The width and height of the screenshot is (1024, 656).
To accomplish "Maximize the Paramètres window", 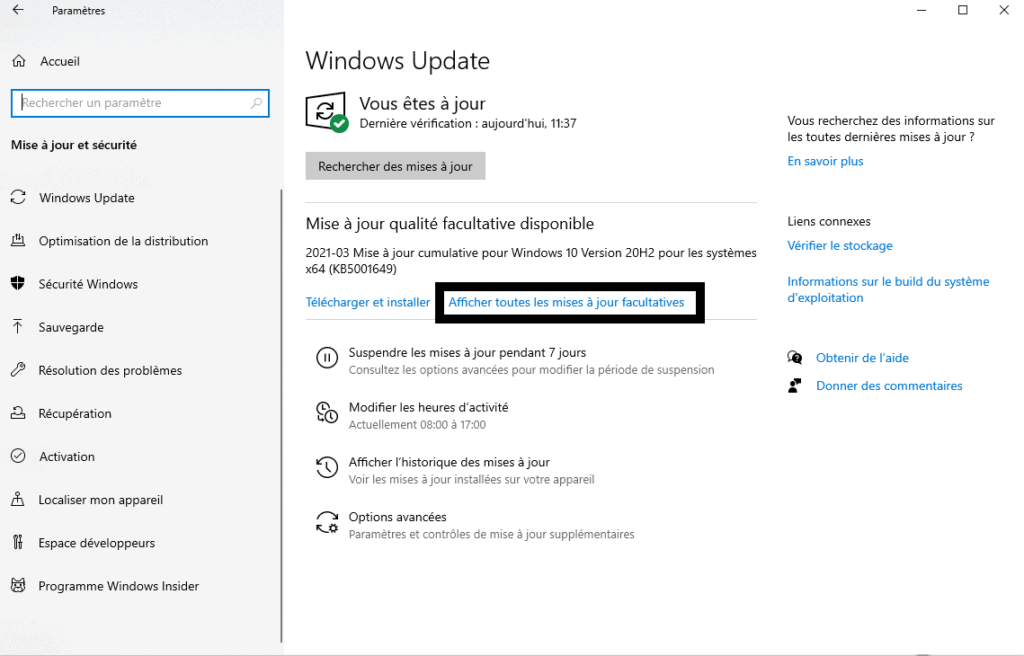I will click(x=963, y=10).
